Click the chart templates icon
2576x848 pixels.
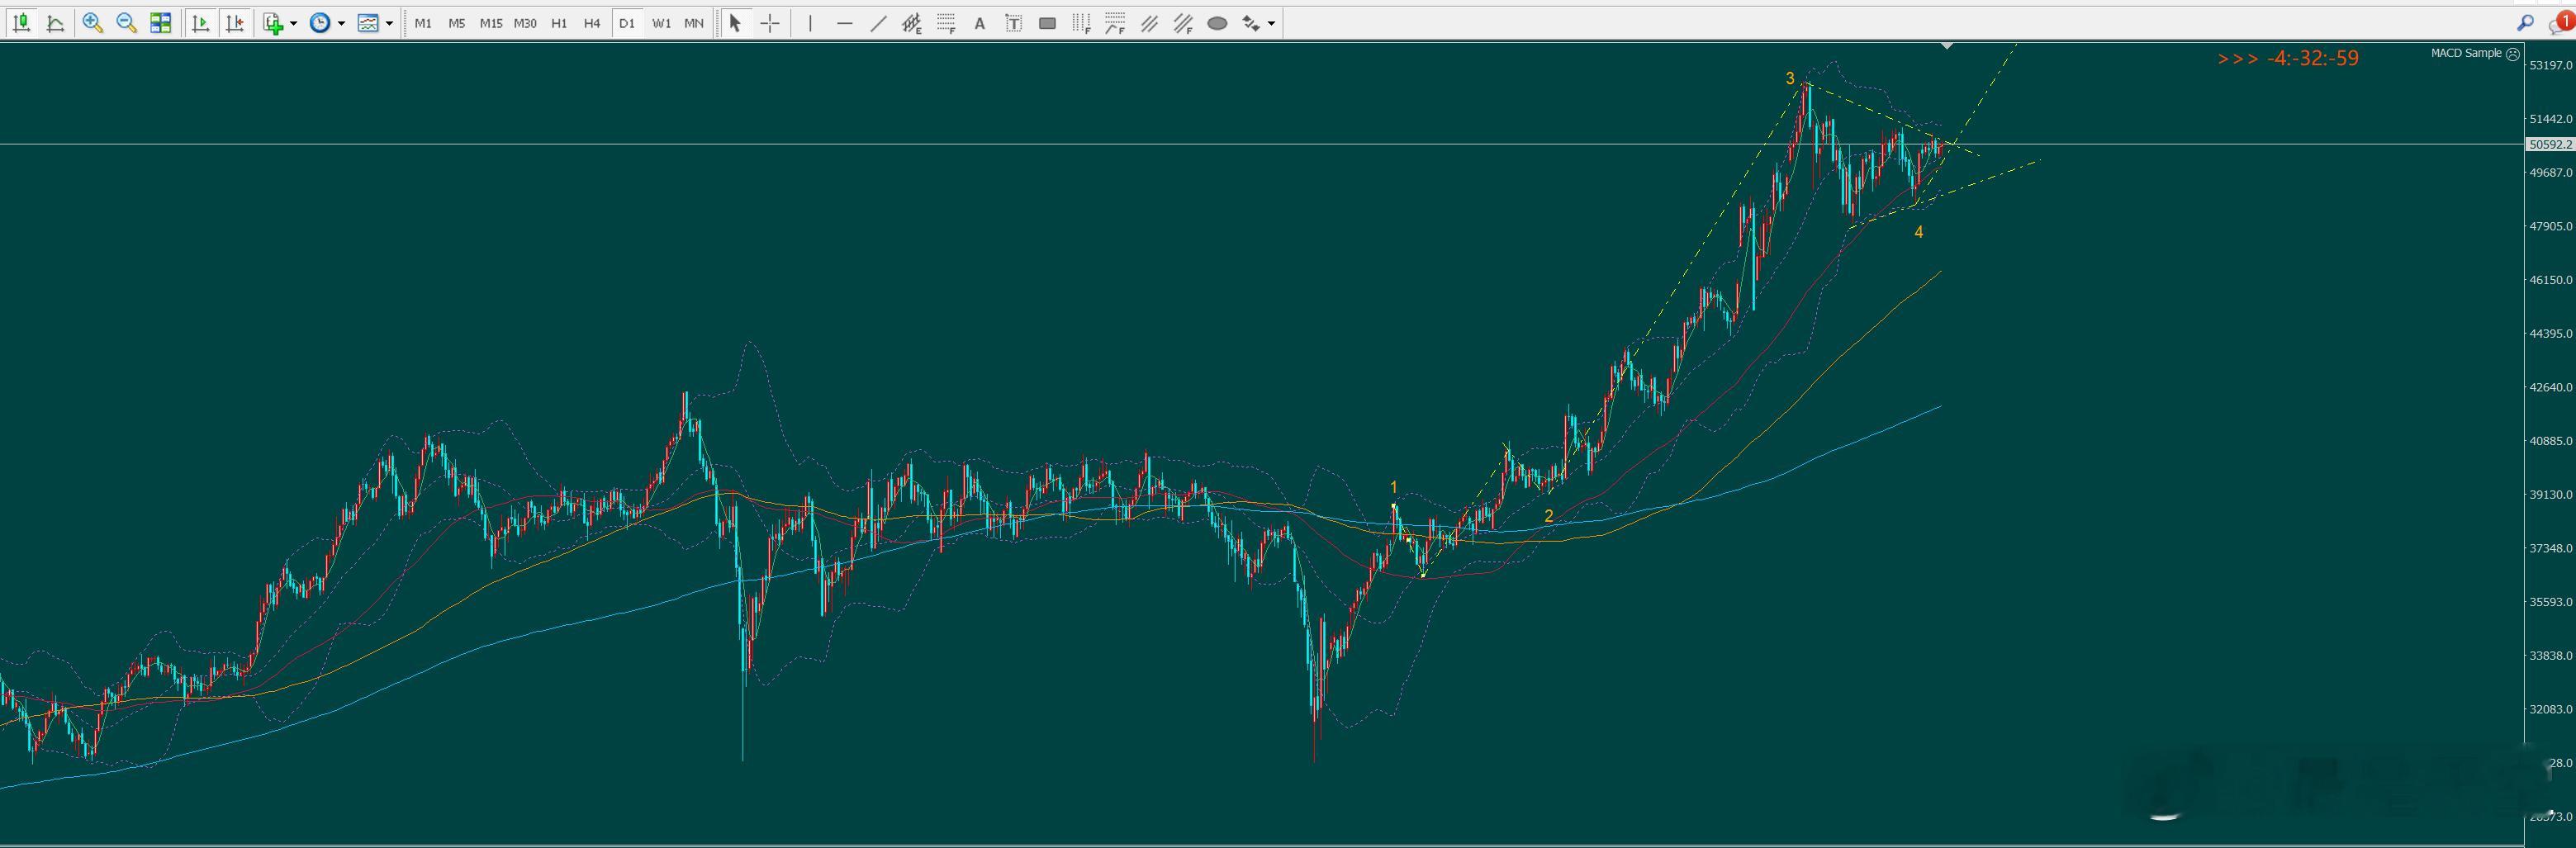click(368, 23)
